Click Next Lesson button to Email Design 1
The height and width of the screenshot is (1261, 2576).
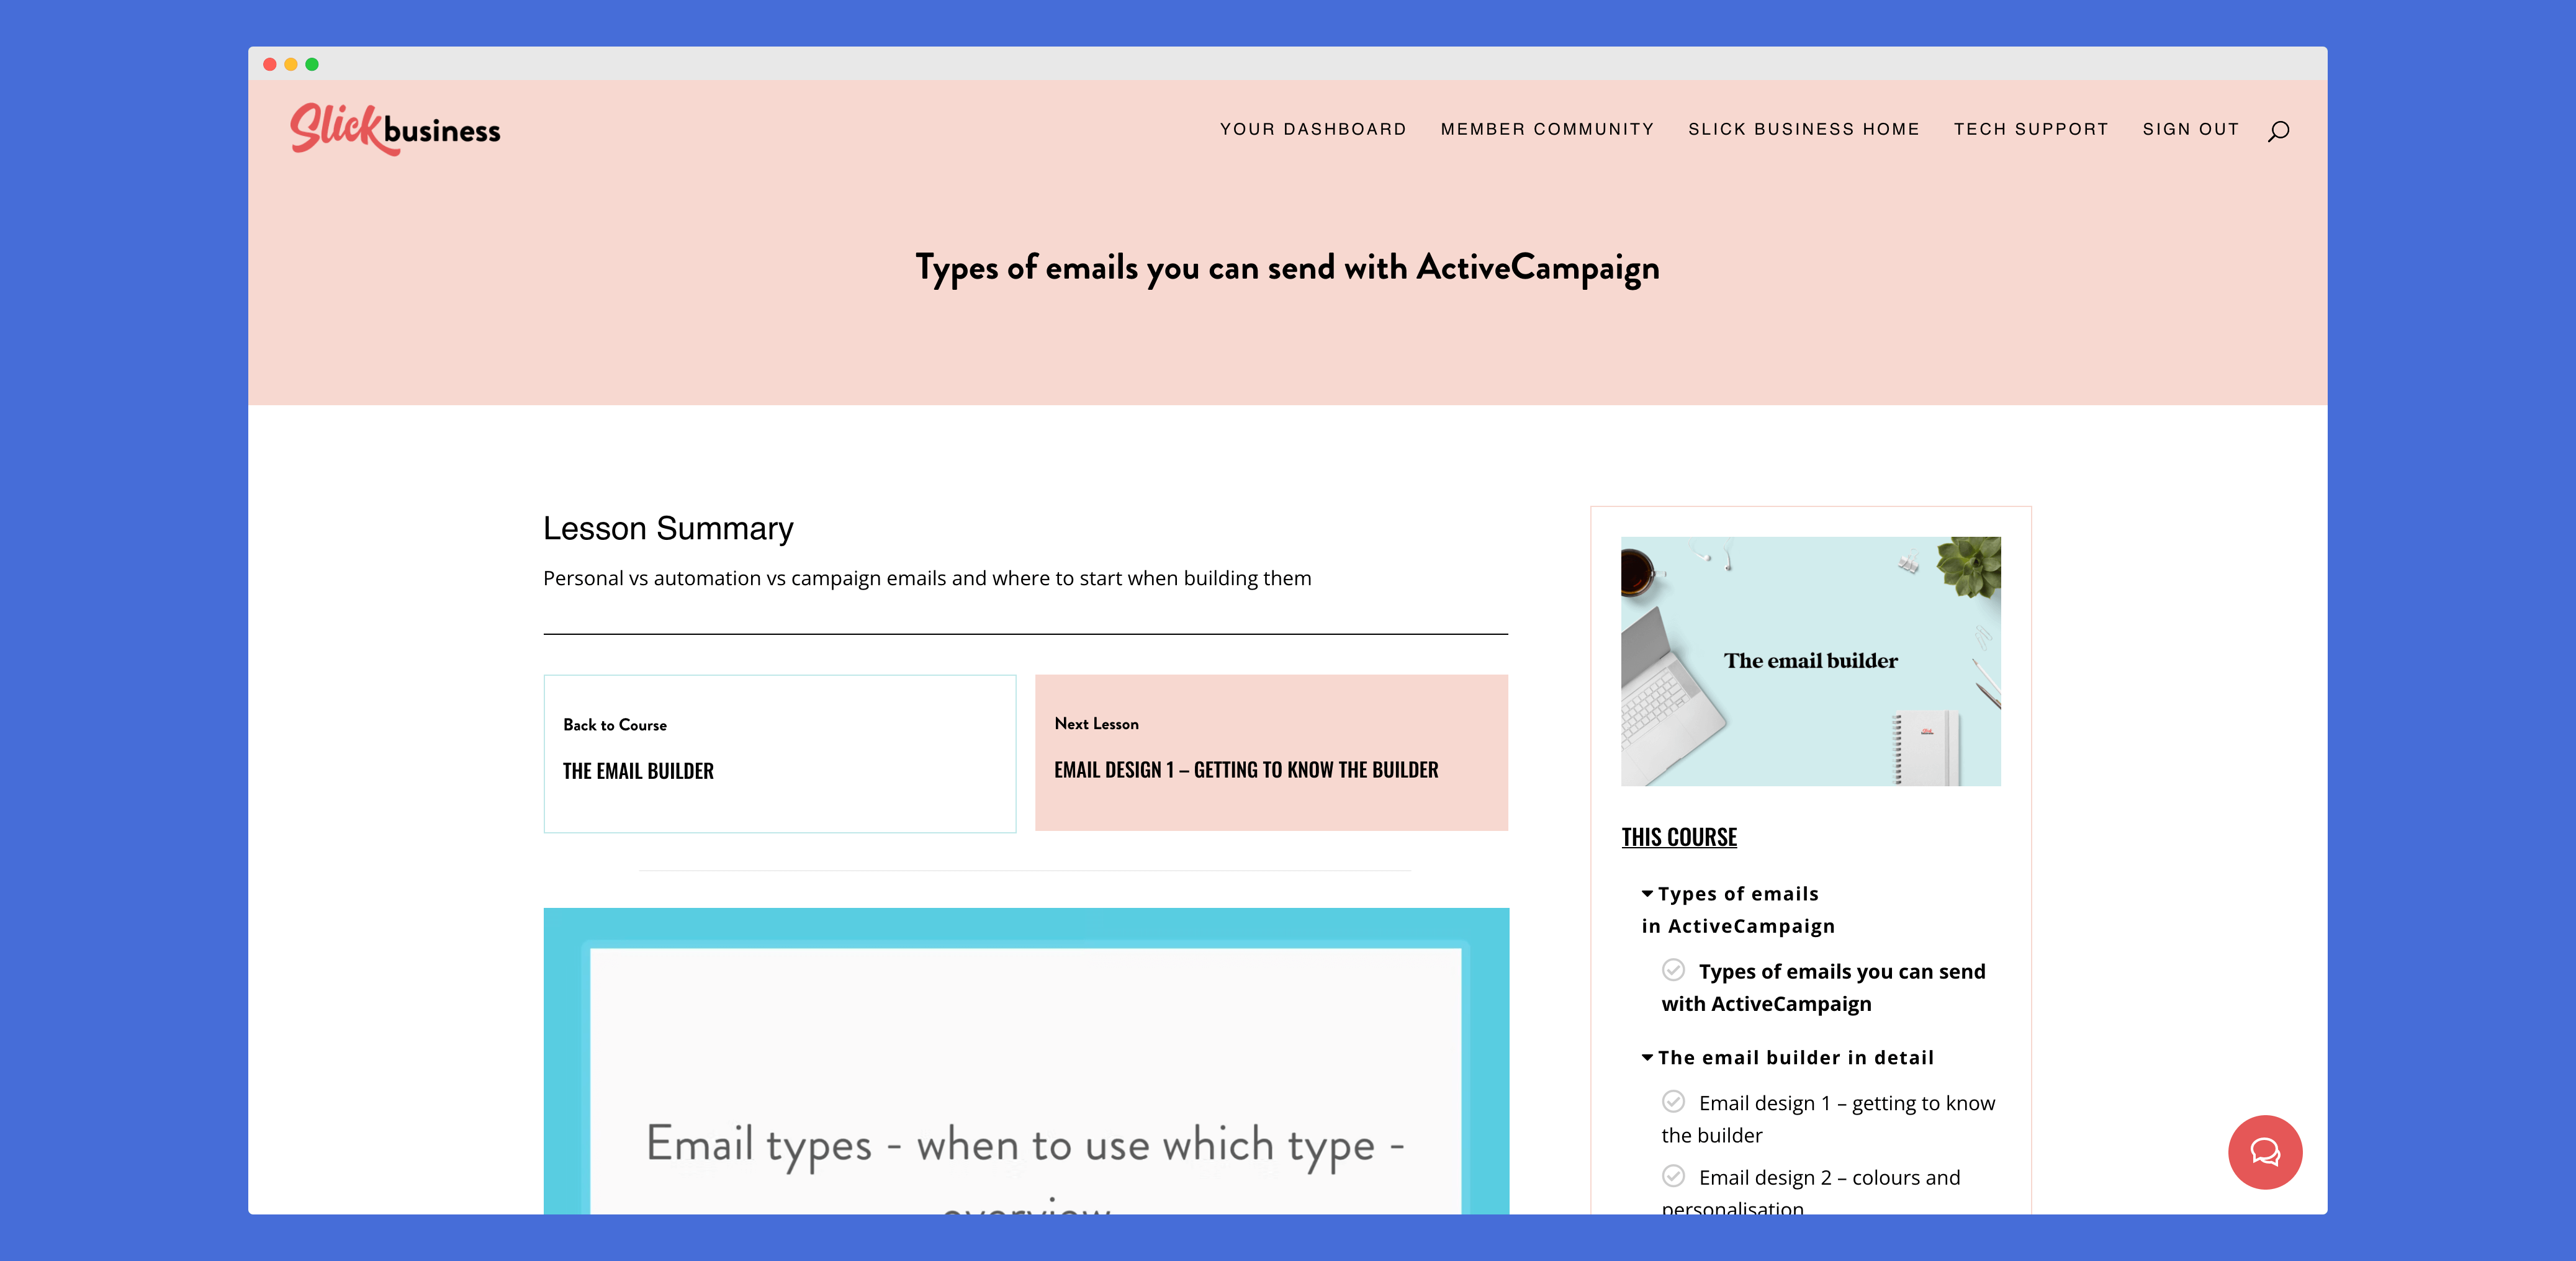[1272, 752]
